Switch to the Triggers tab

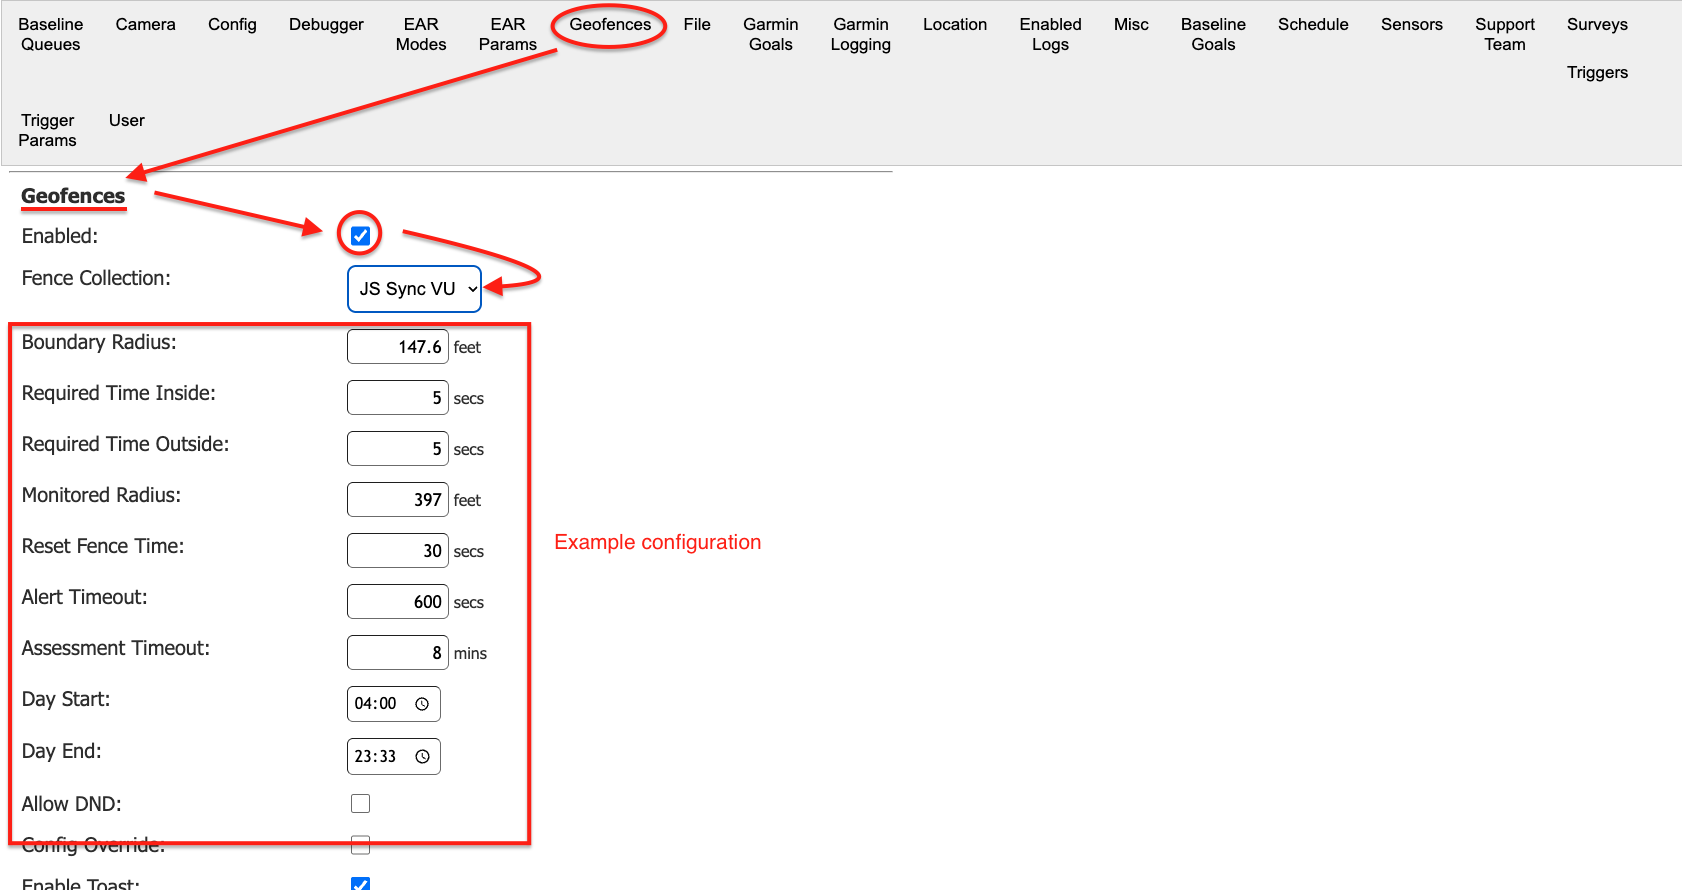1597,72
